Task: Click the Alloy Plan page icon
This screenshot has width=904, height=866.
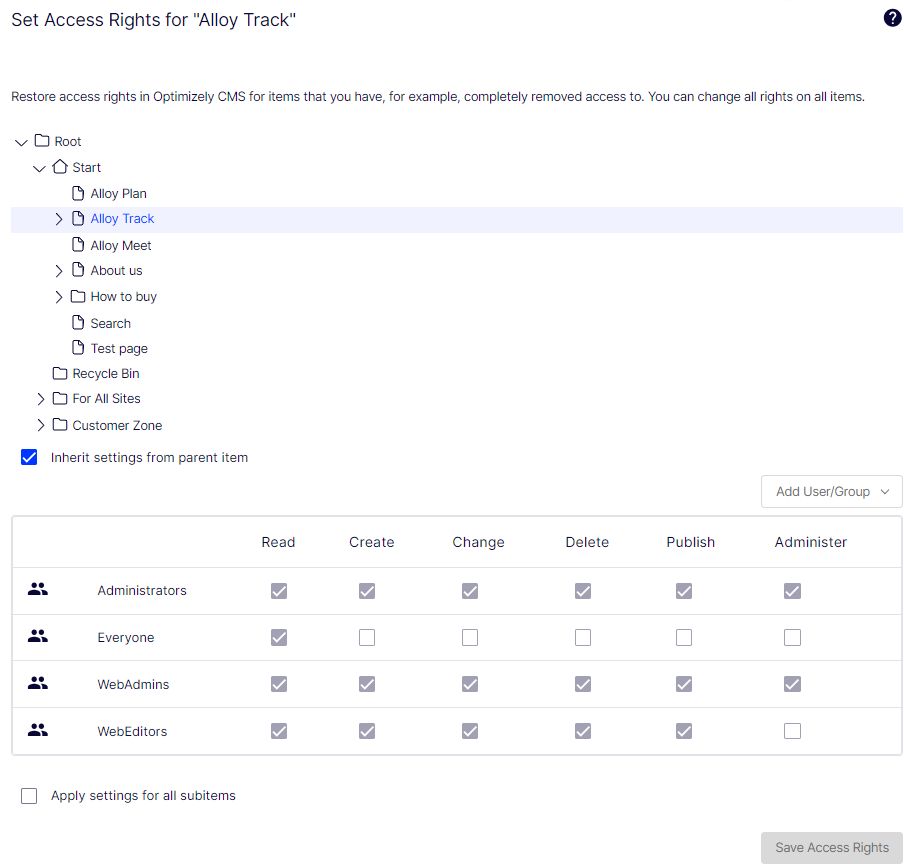Action: 79,192
